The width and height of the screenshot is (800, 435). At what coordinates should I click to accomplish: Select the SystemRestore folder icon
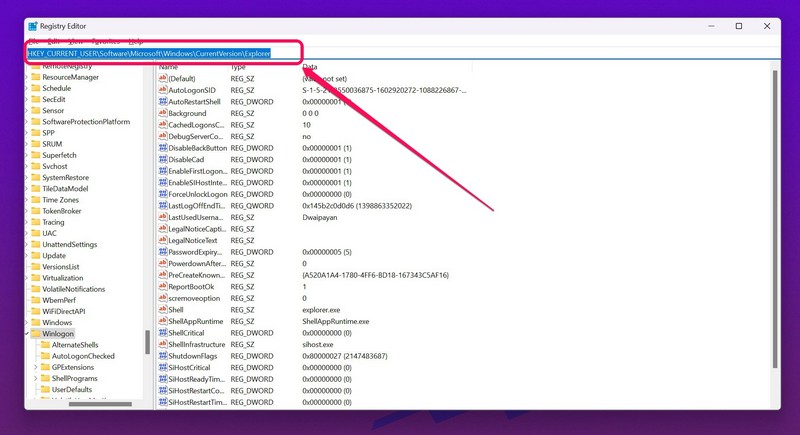click(36, 177)
